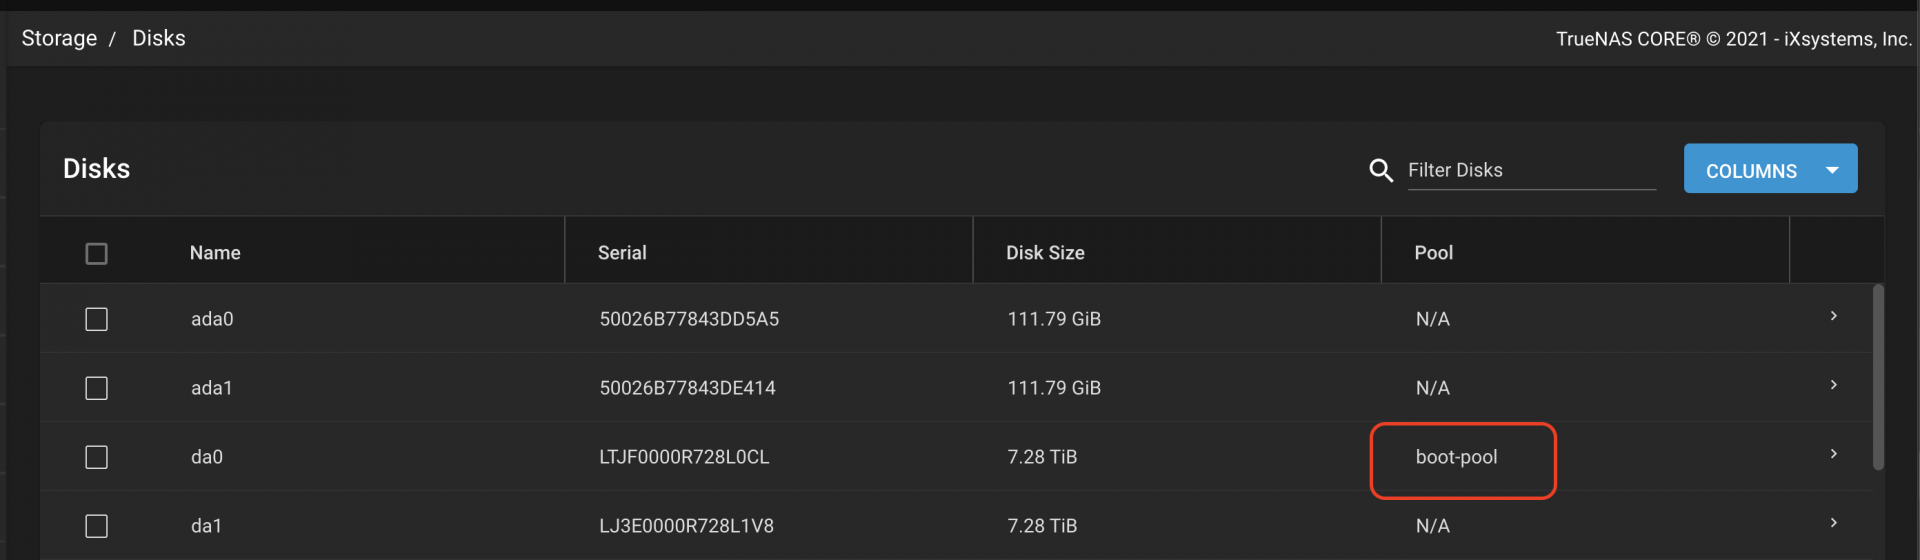Click the disks table vertical scrollbar
This screenshot has width=1920, height=560.
(x=1878, y=377)
